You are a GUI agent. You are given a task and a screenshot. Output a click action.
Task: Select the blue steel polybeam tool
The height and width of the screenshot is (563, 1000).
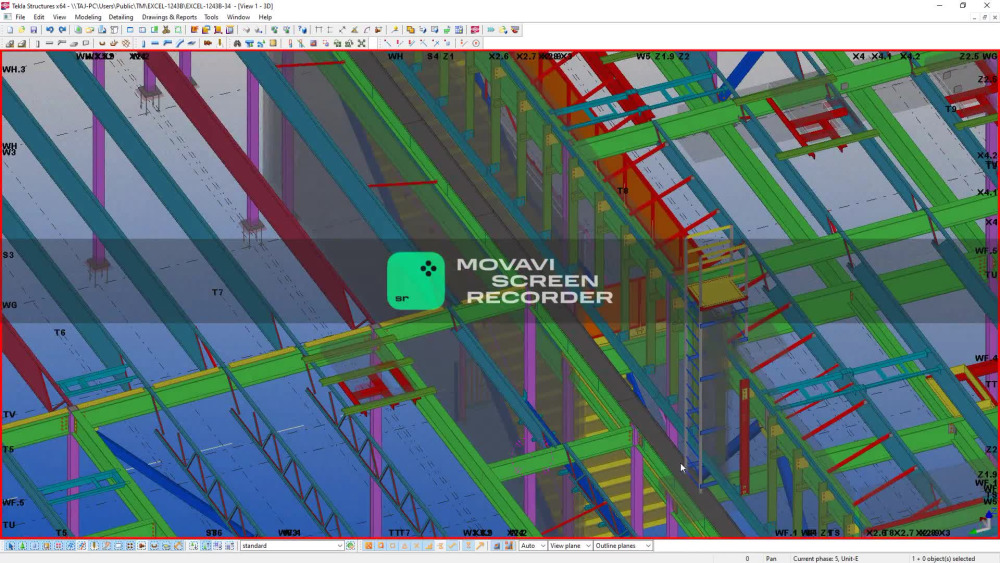pos(167,43)
